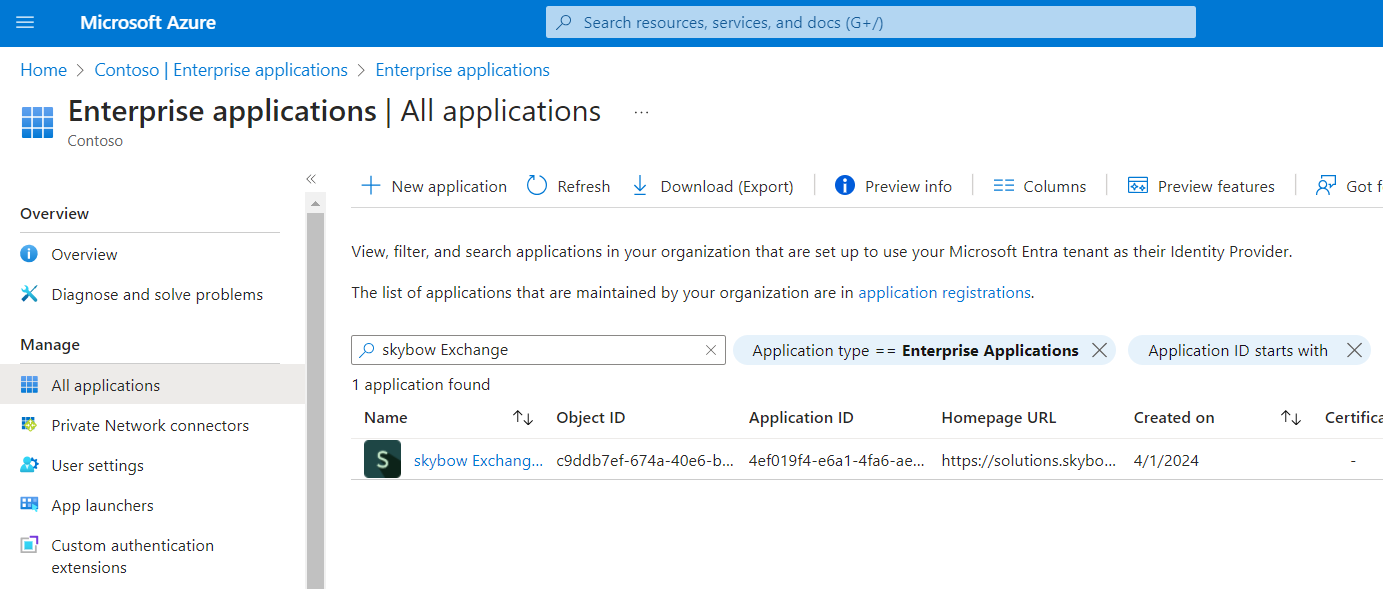The height and width of the screenshot is (589, 1383).
Task: Click the Refresh circular arrow icon
Action: point(537,186)
